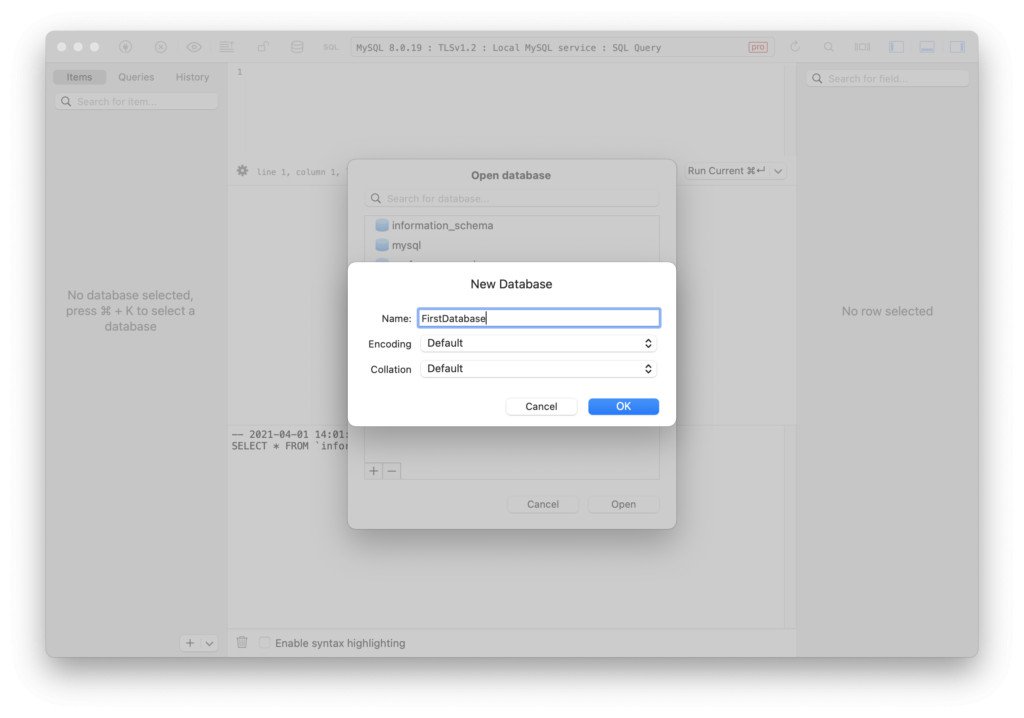Select the SQL query icon in the toolbar

coord(330,47)
